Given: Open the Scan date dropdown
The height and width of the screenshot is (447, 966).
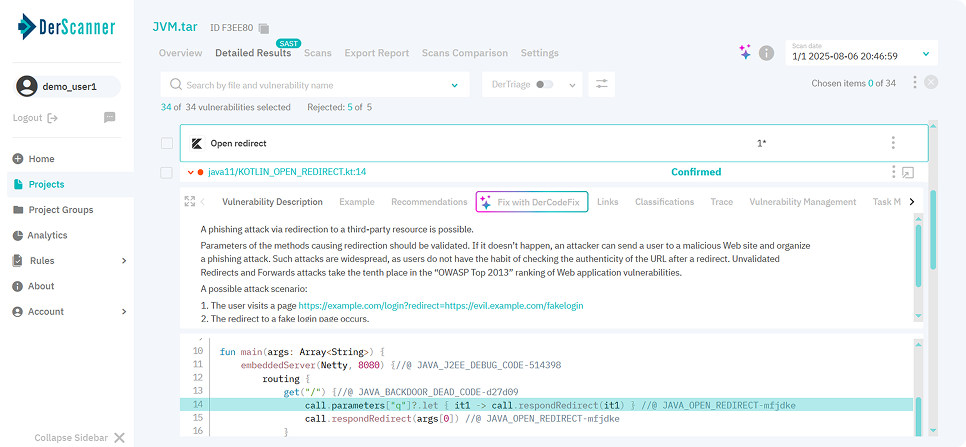Looking at the screenshot, I should pyautogui.click(x=861, y=52).
